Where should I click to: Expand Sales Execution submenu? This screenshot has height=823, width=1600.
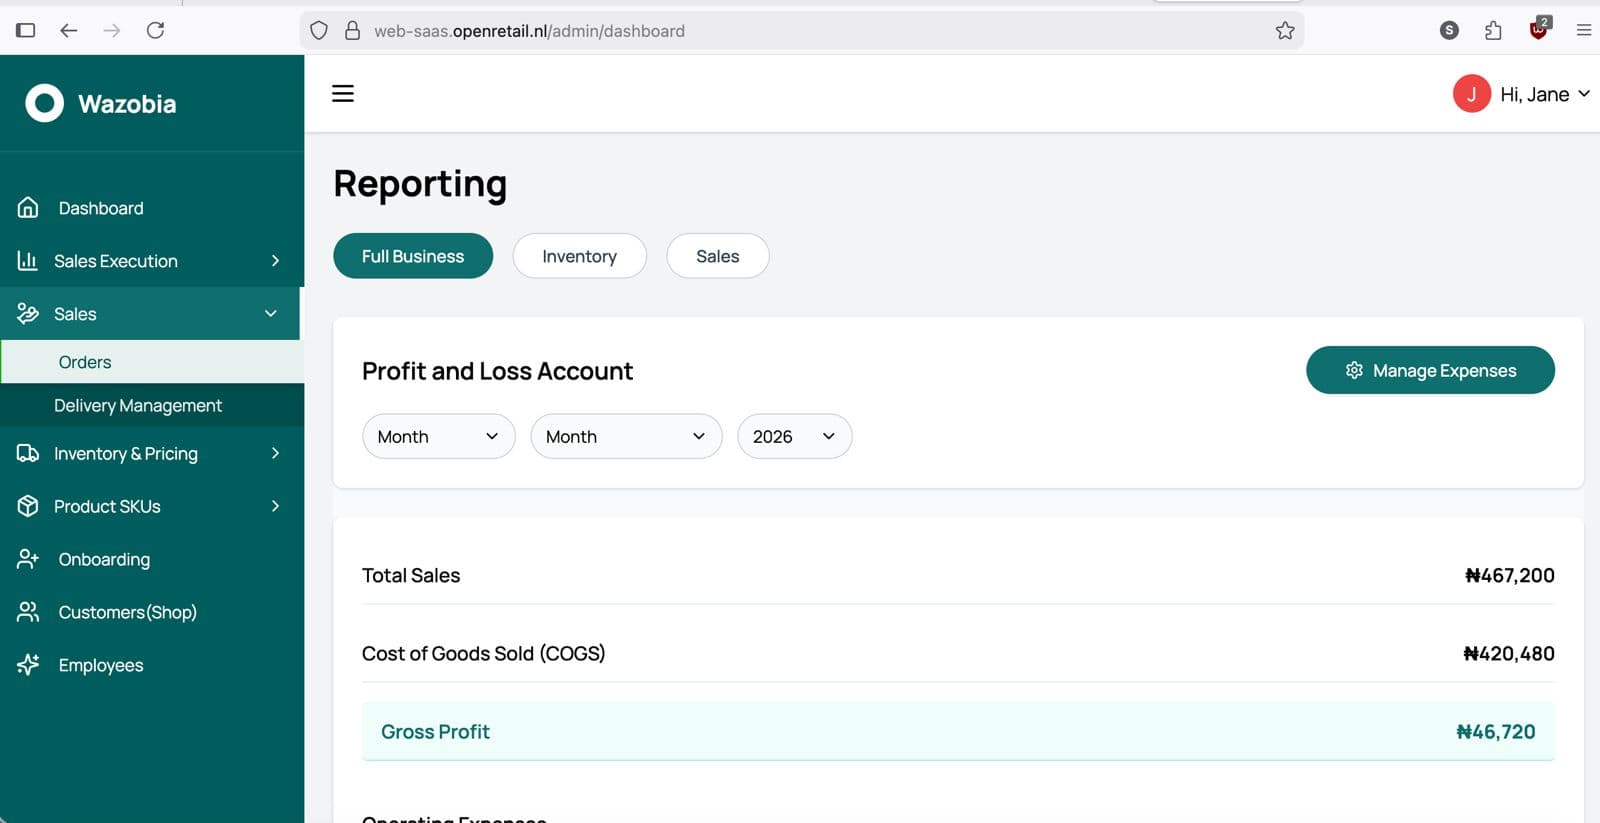tap(275, 261)
